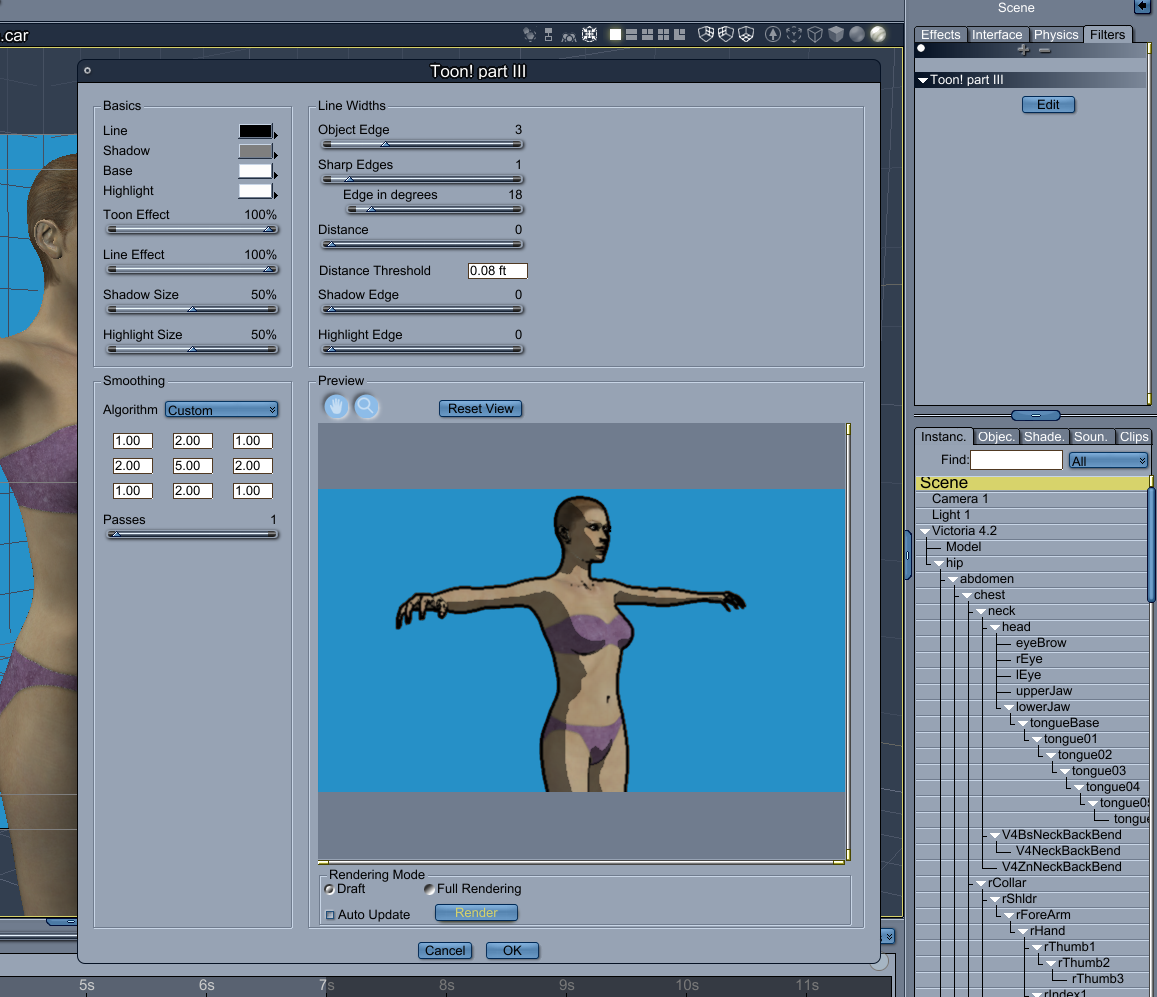
Task: Select Light 1 in the scene tree
Action: [950, 515]
